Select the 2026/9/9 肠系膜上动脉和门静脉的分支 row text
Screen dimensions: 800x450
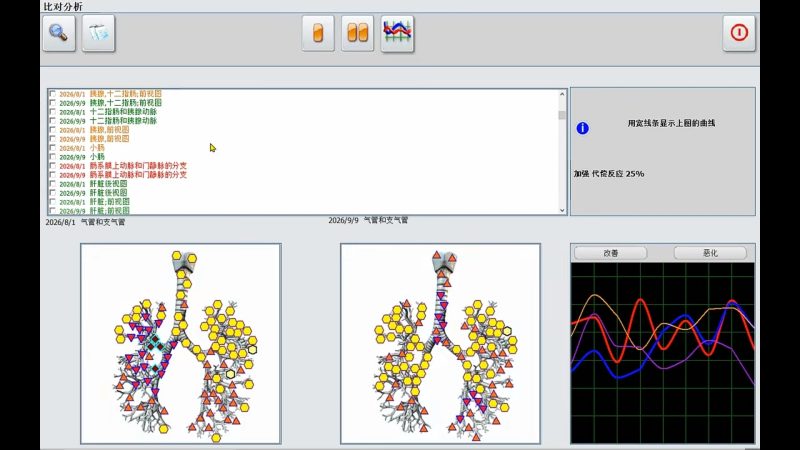coord(123,174)
